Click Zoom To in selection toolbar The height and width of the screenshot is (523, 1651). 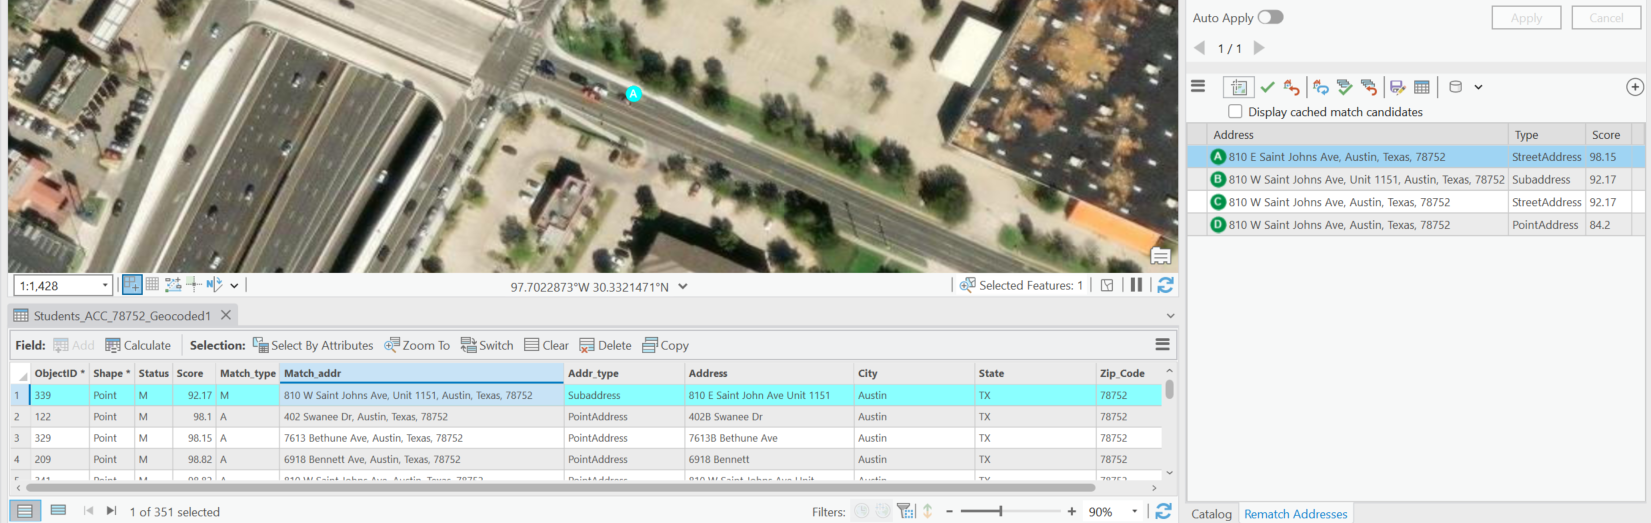coord(417,345)
